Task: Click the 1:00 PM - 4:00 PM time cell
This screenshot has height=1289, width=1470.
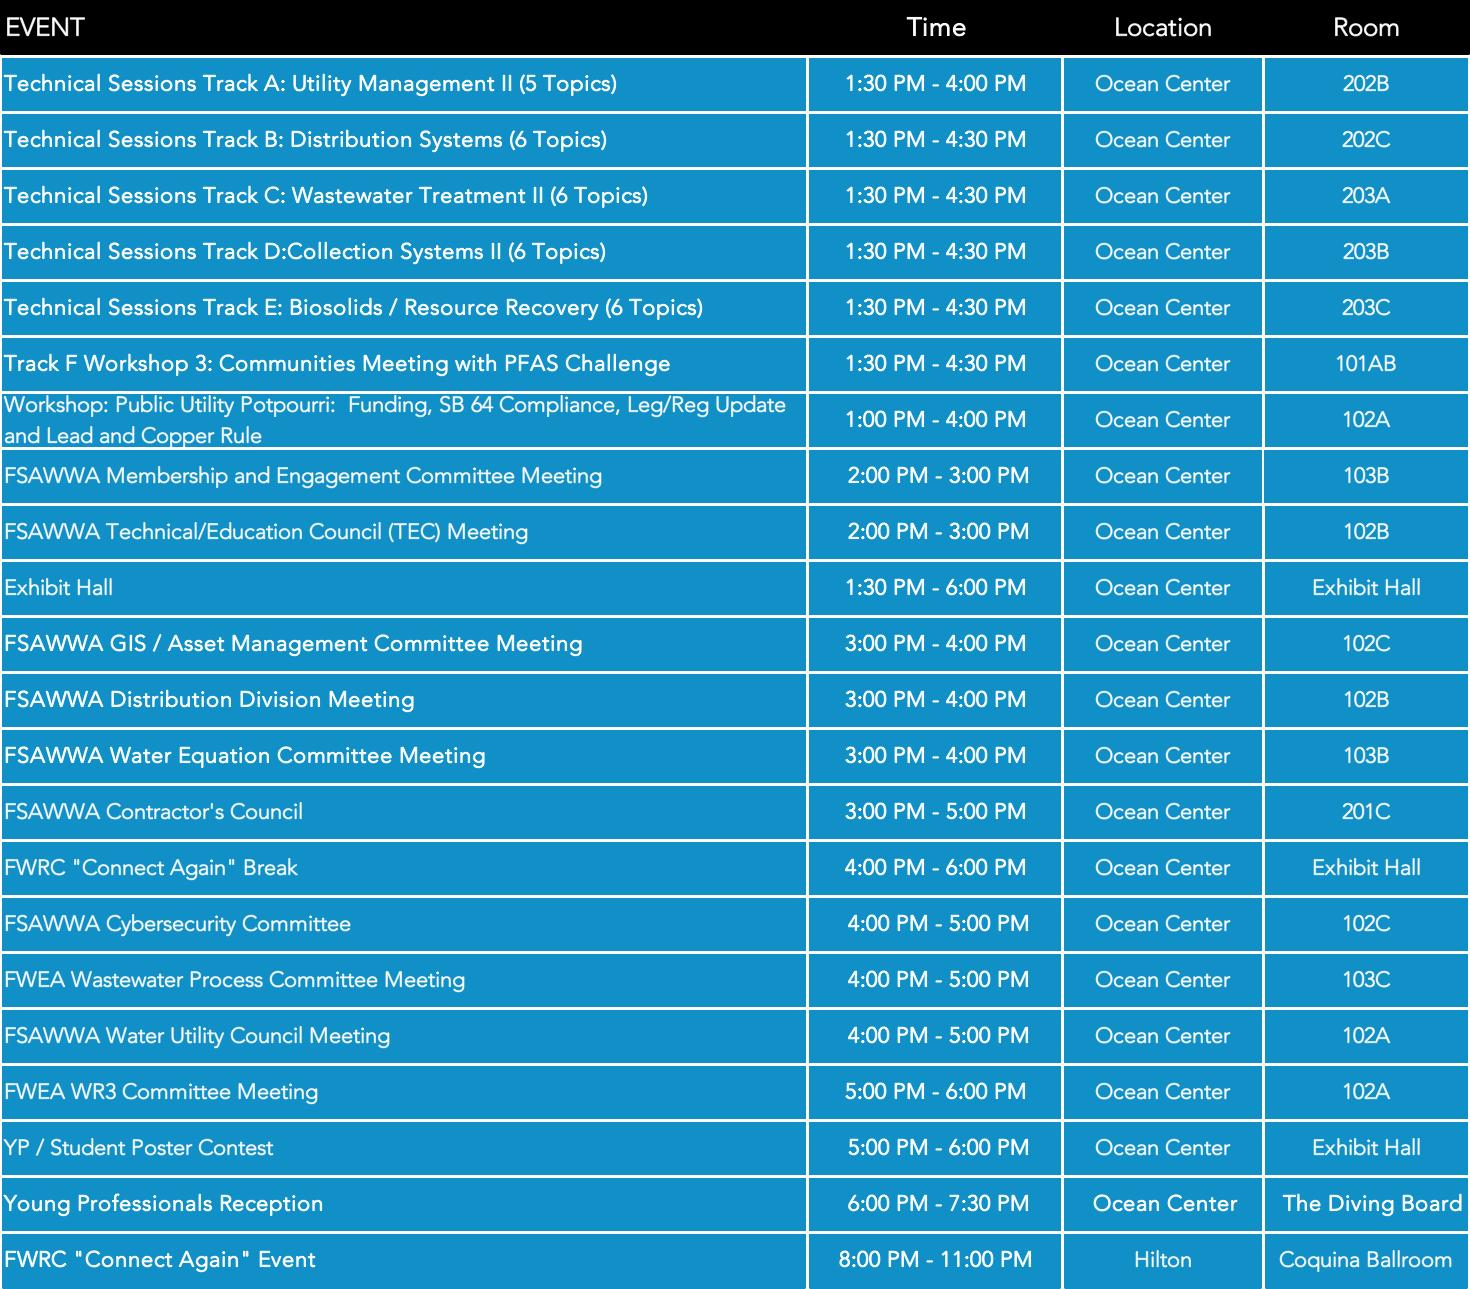Action: coord(936,420)
